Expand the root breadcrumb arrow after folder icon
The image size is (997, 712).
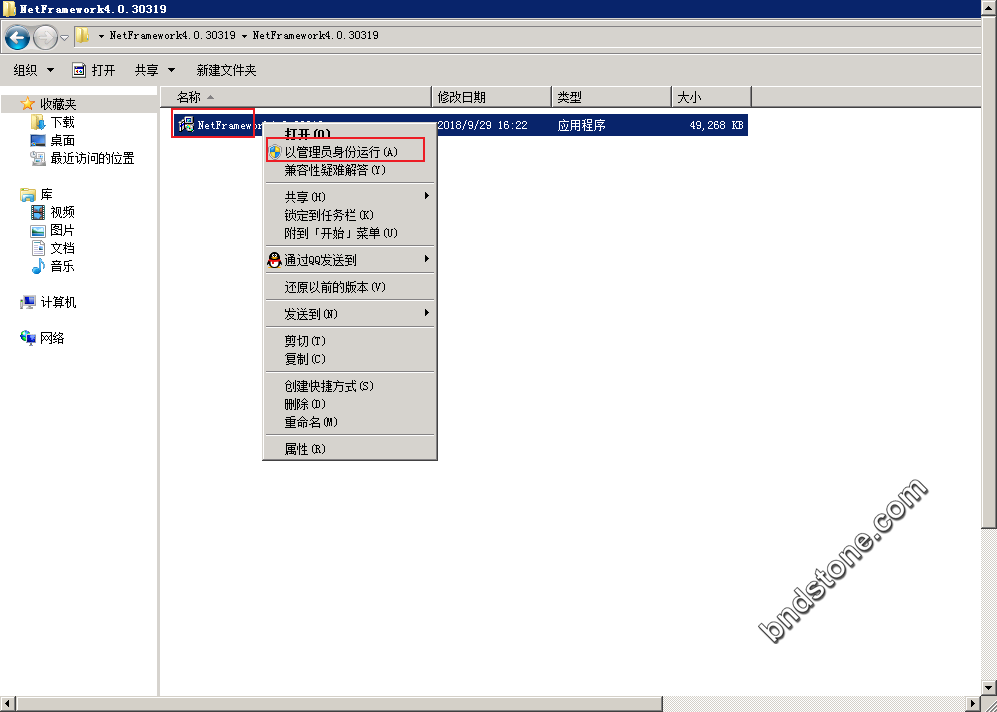(101, 36)
